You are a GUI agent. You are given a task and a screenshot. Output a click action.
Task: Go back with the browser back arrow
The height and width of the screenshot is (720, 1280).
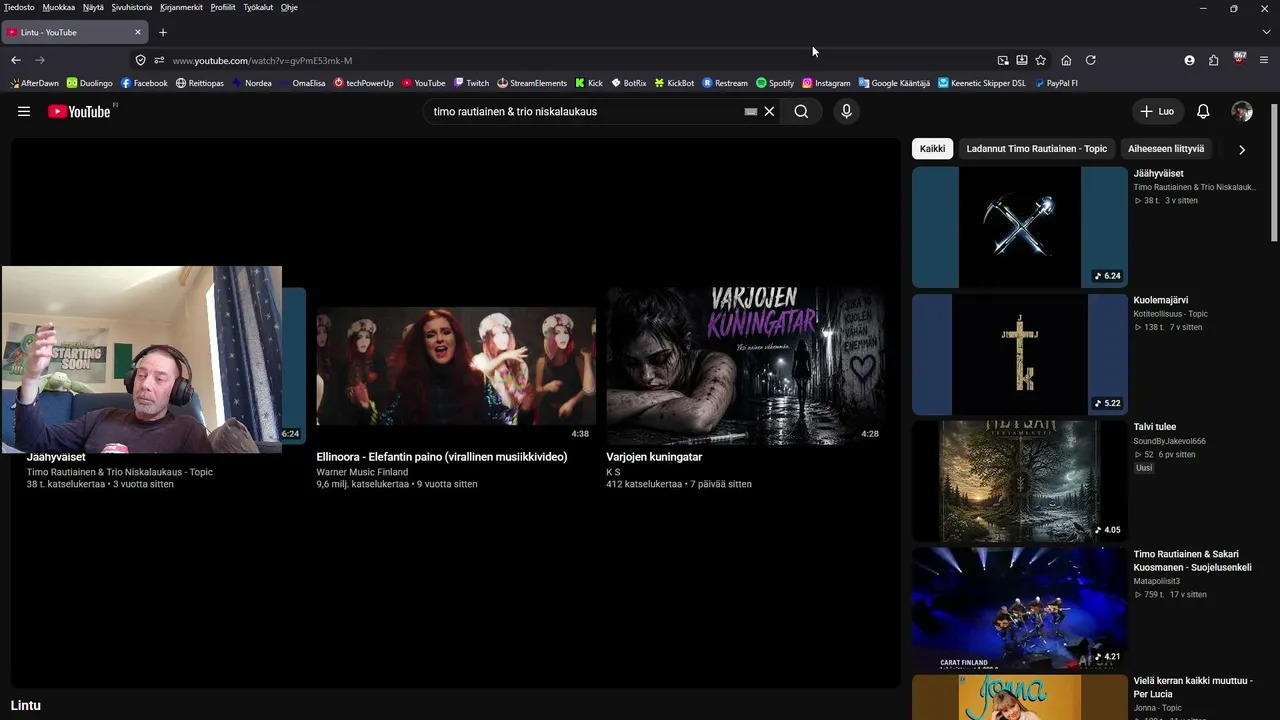pyautogui.click(x=16, y=60)
